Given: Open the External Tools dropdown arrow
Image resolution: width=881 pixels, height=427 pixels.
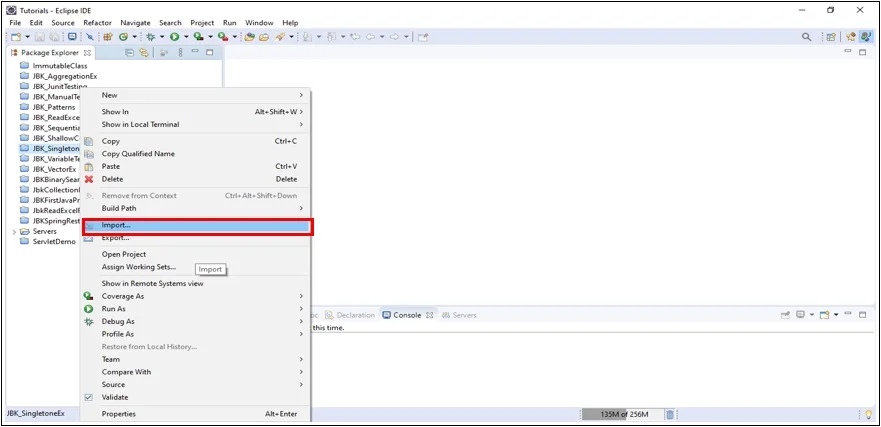Looking at the screenshot, I should (x=235, y=37).
